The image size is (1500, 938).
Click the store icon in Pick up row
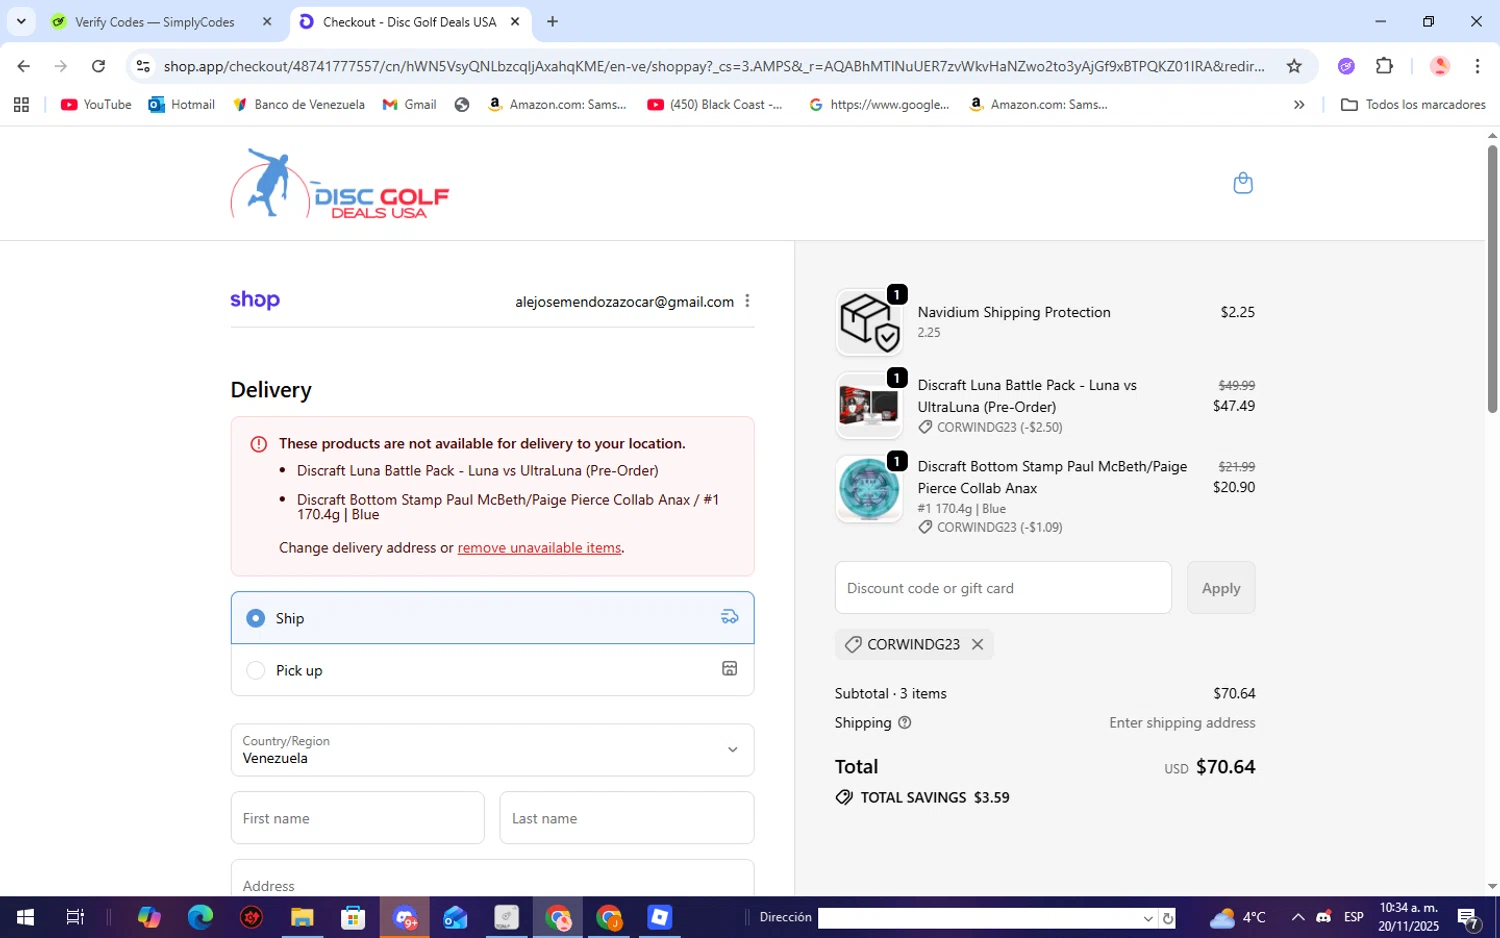[x=730, y=669]
